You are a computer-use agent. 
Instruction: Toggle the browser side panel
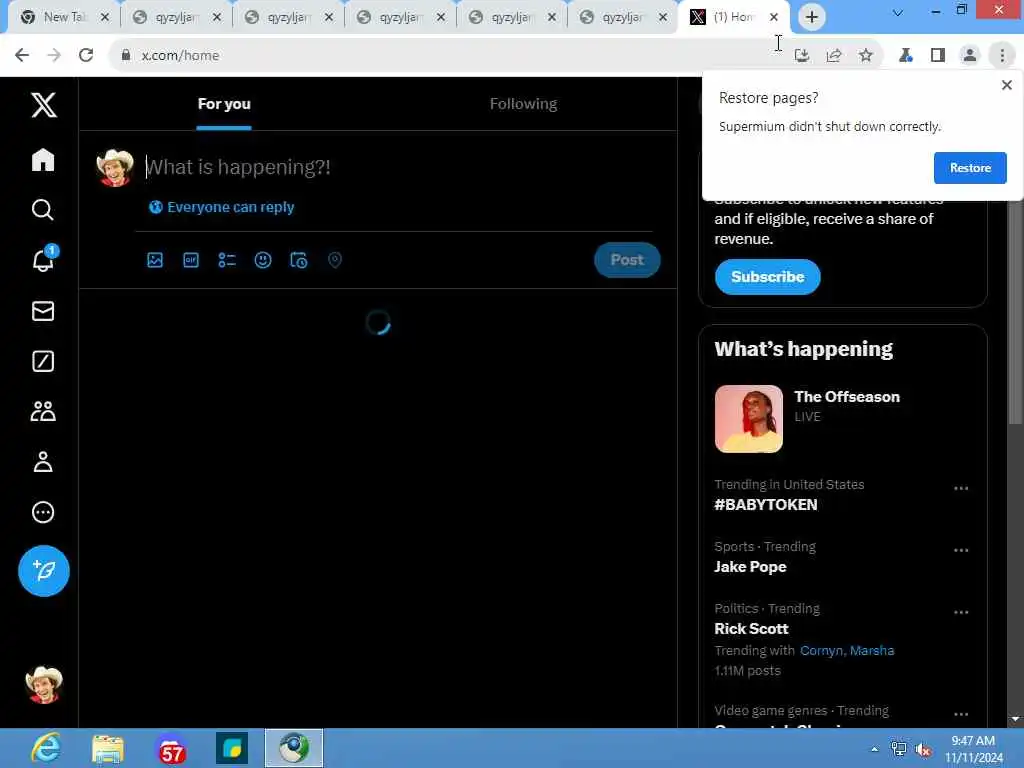938,56
